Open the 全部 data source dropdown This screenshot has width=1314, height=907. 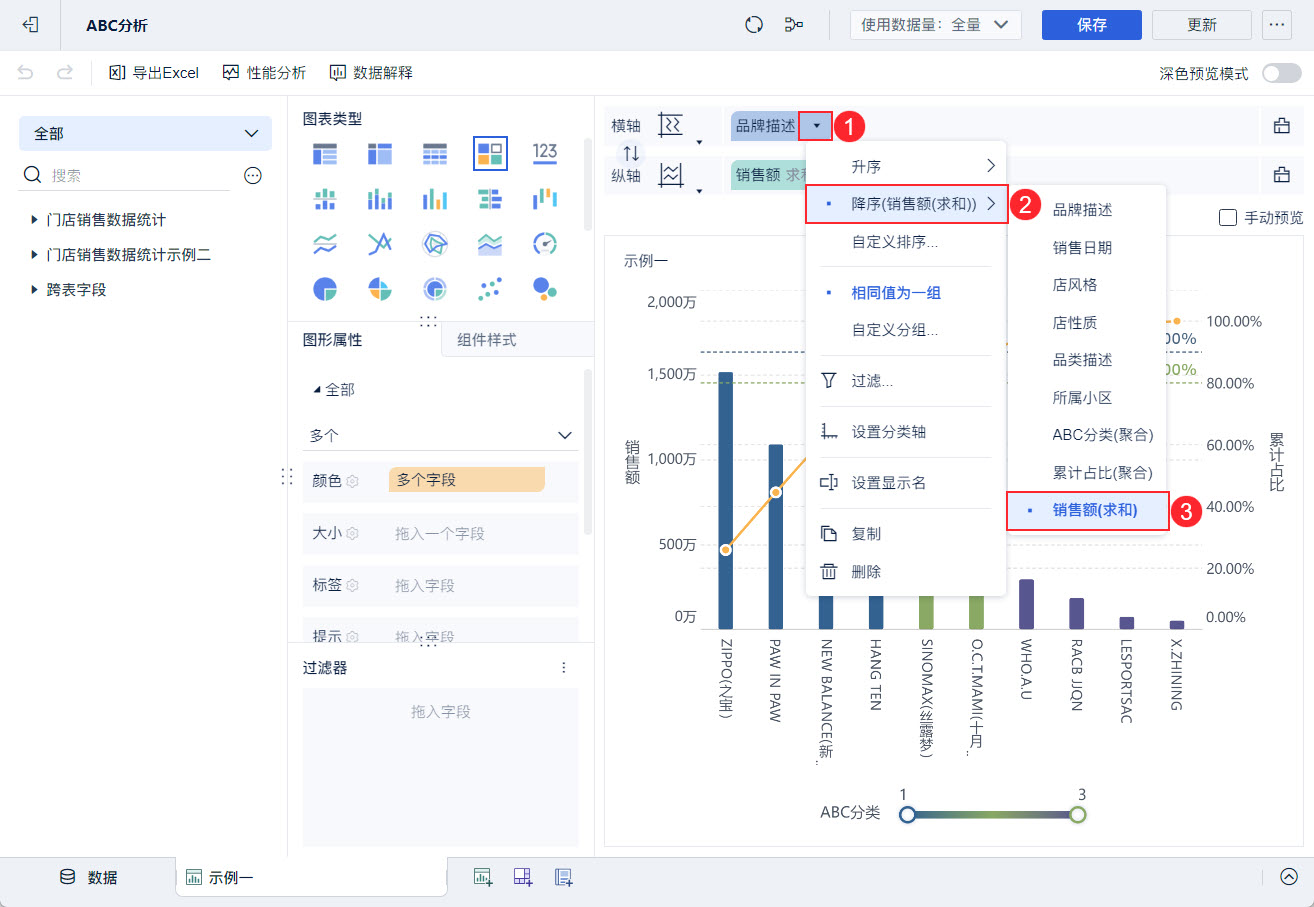click(x=145, y=133)
